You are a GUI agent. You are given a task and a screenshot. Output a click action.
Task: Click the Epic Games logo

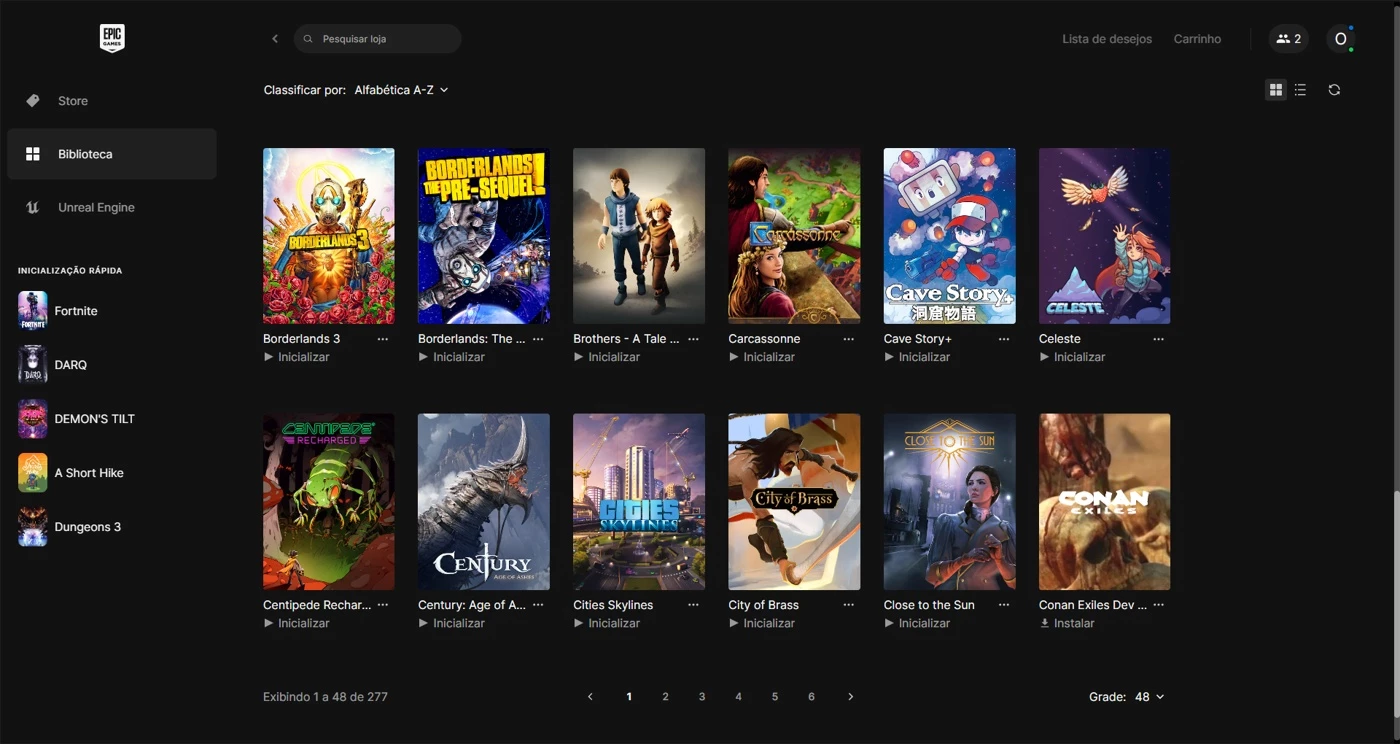coord(112,38)
